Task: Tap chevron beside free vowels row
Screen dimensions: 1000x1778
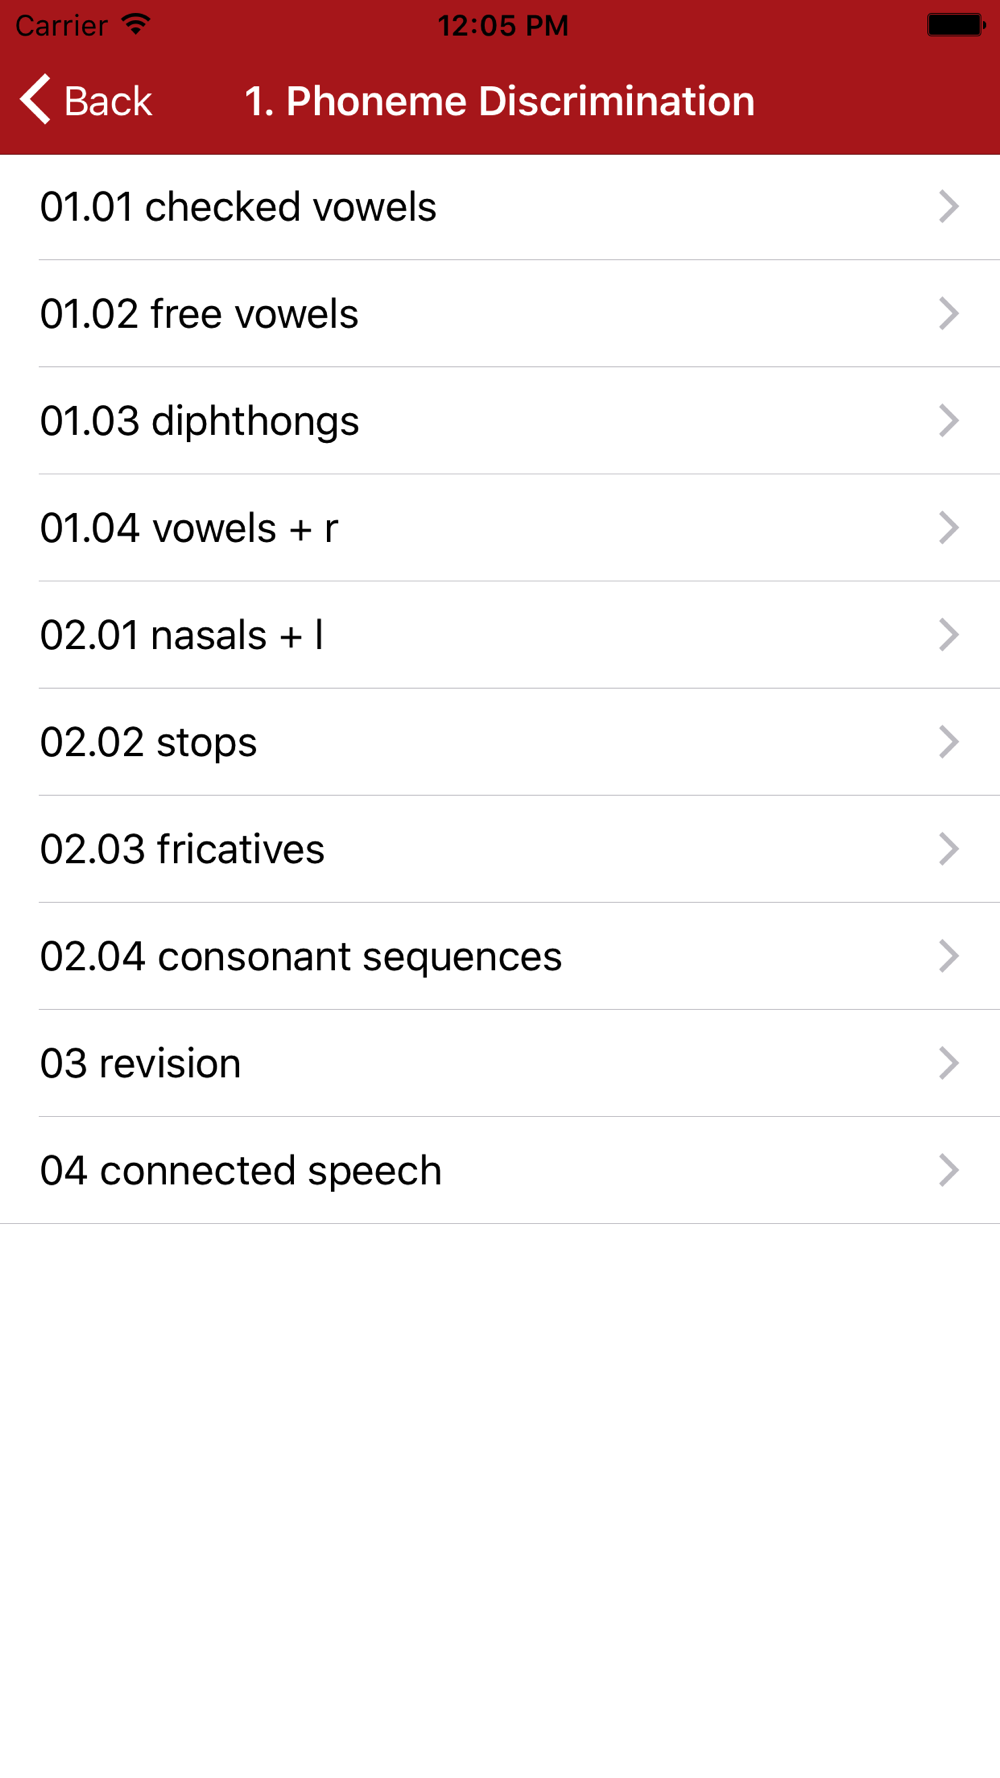Action: pos(948,314)
